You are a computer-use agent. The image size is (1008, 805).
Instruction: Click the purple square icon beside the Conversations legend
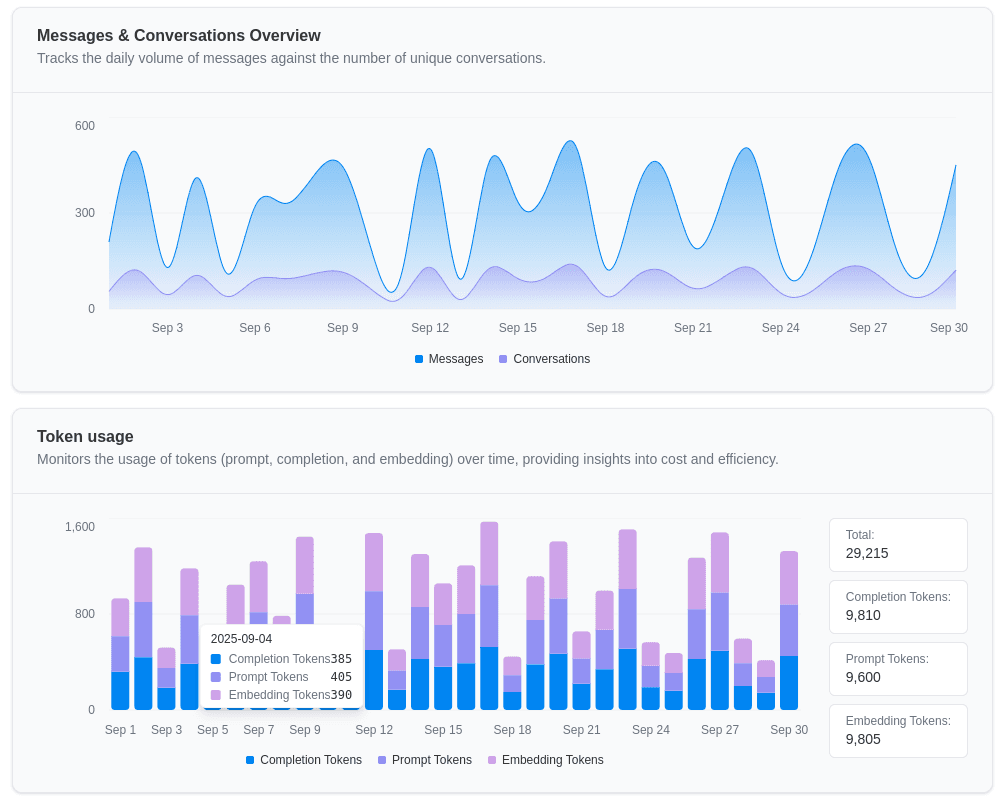(x=503, y=359)
